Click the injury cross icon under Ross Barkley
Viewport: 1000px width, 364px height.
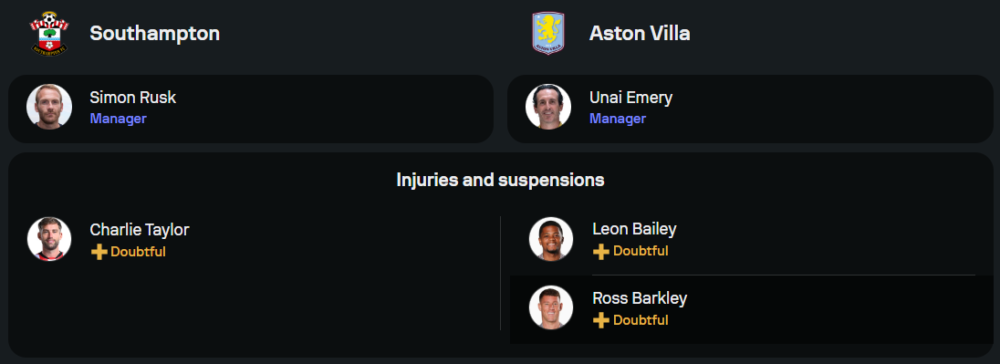pyautogui.click(x=601, y=320)
